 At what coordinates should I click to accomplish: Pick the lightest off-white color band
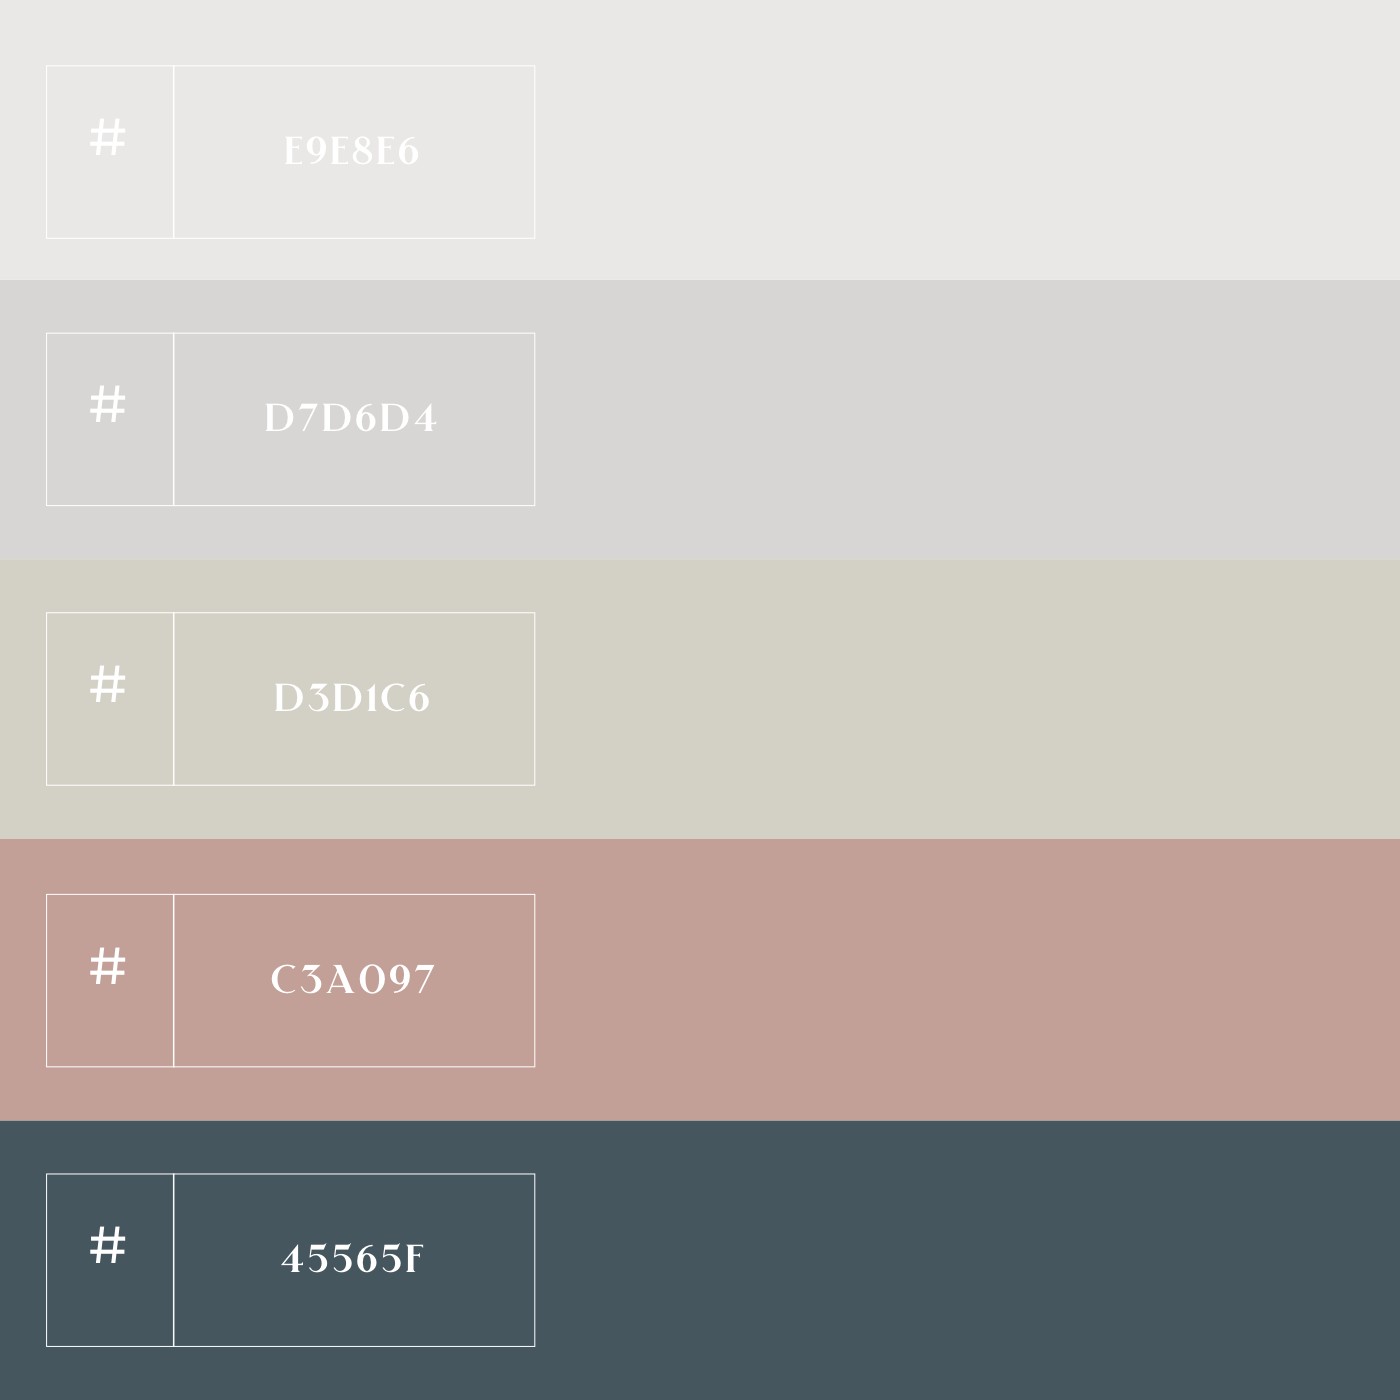700,140
